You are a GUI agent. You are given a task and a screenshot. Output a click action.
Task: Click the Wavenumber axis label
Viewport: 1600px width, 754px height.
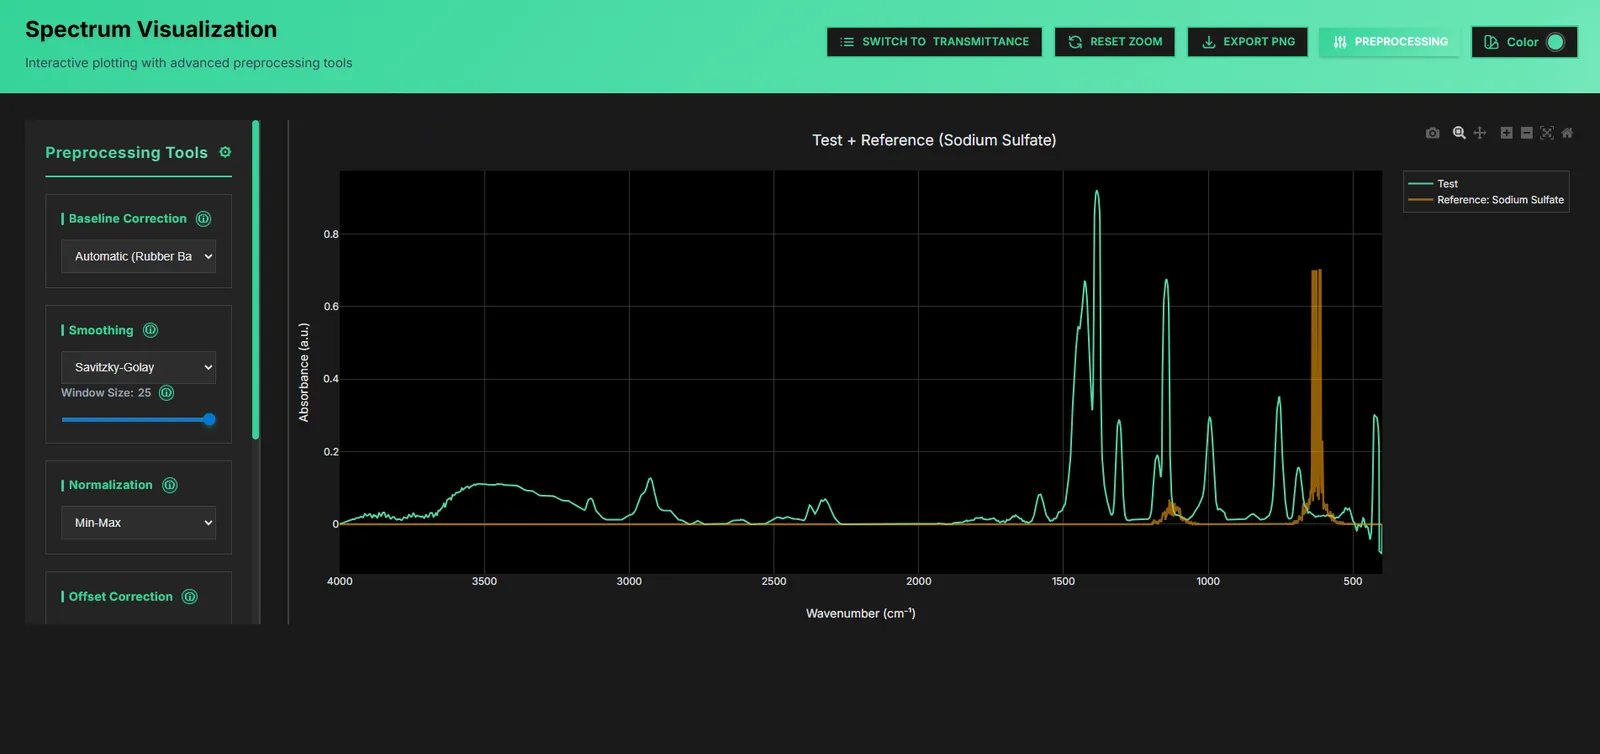coord(861,613)
